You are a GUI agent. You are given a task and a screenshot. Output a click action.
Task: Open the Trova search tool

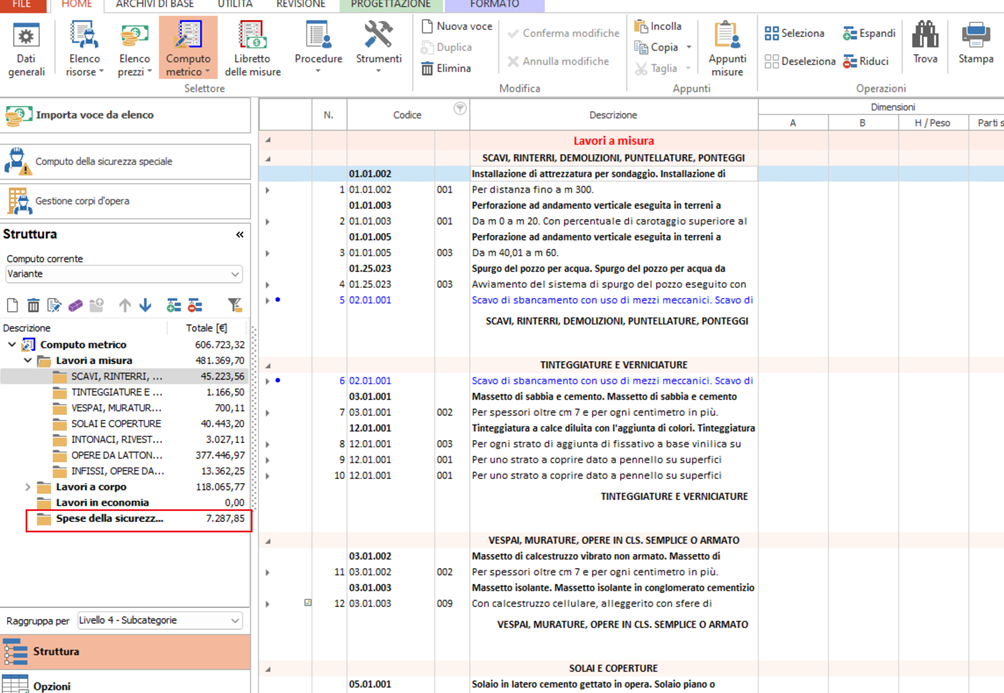click(x=925, y=44)
